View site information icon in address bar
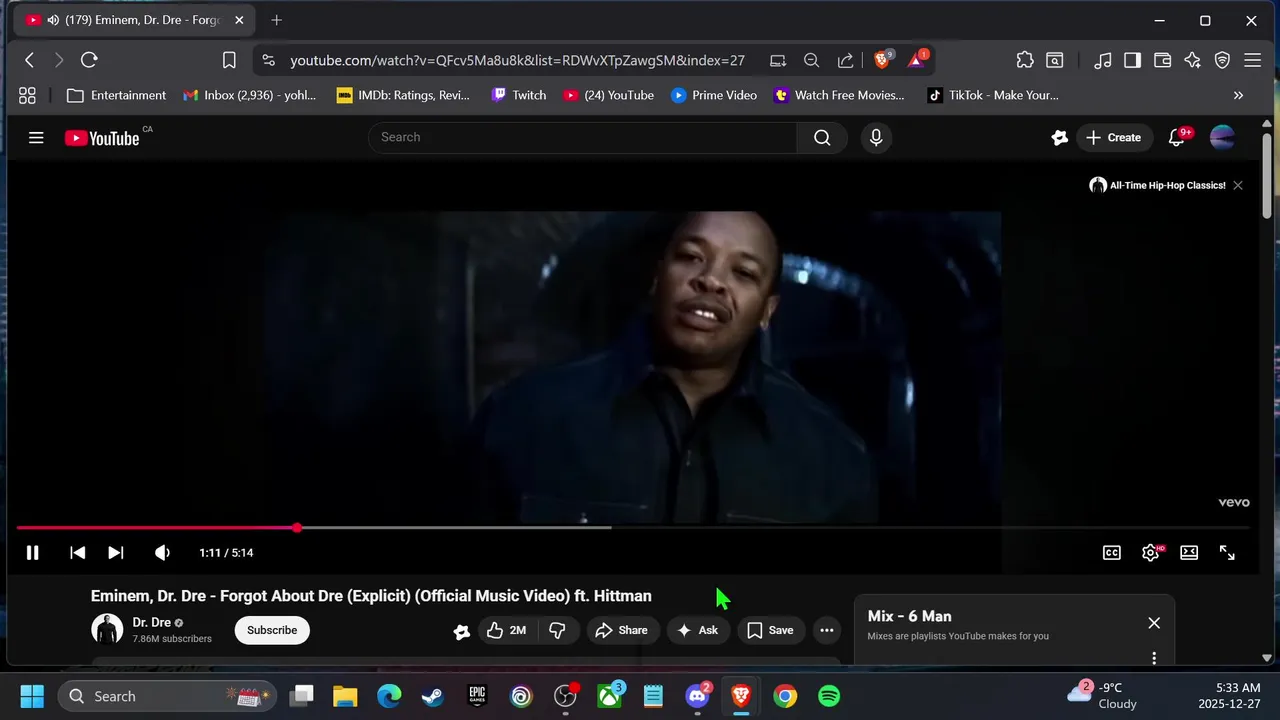 [x=267, y=60]
